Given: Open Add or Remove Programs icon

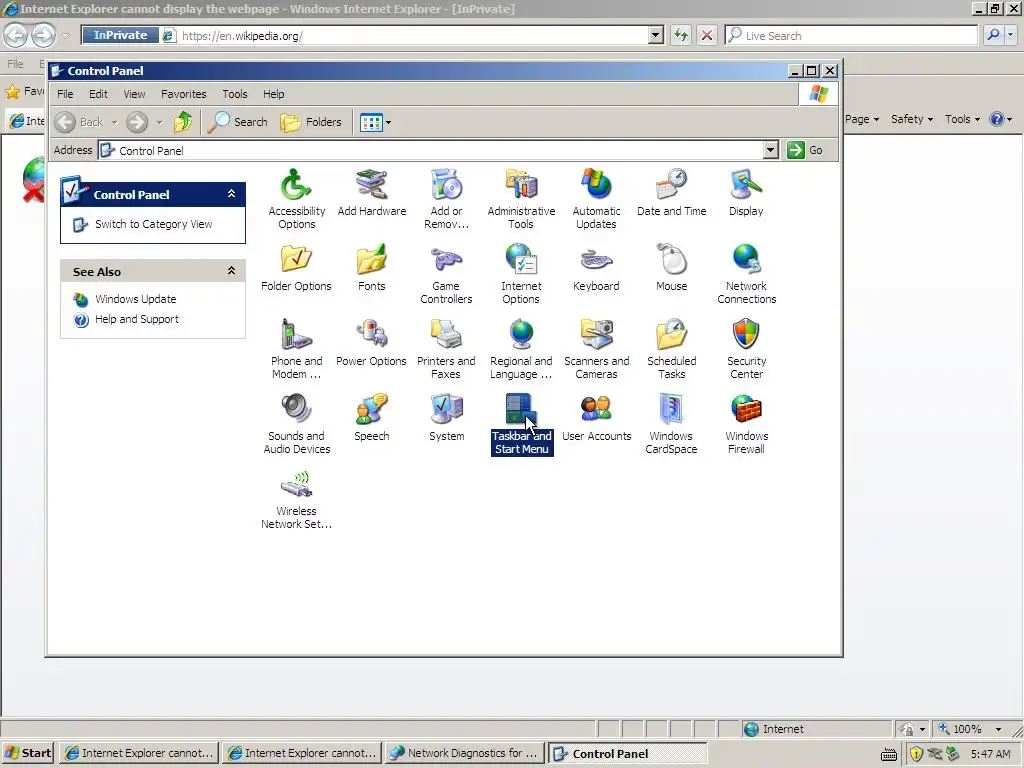Looking at the screenshot, I should tap(446, 199).
